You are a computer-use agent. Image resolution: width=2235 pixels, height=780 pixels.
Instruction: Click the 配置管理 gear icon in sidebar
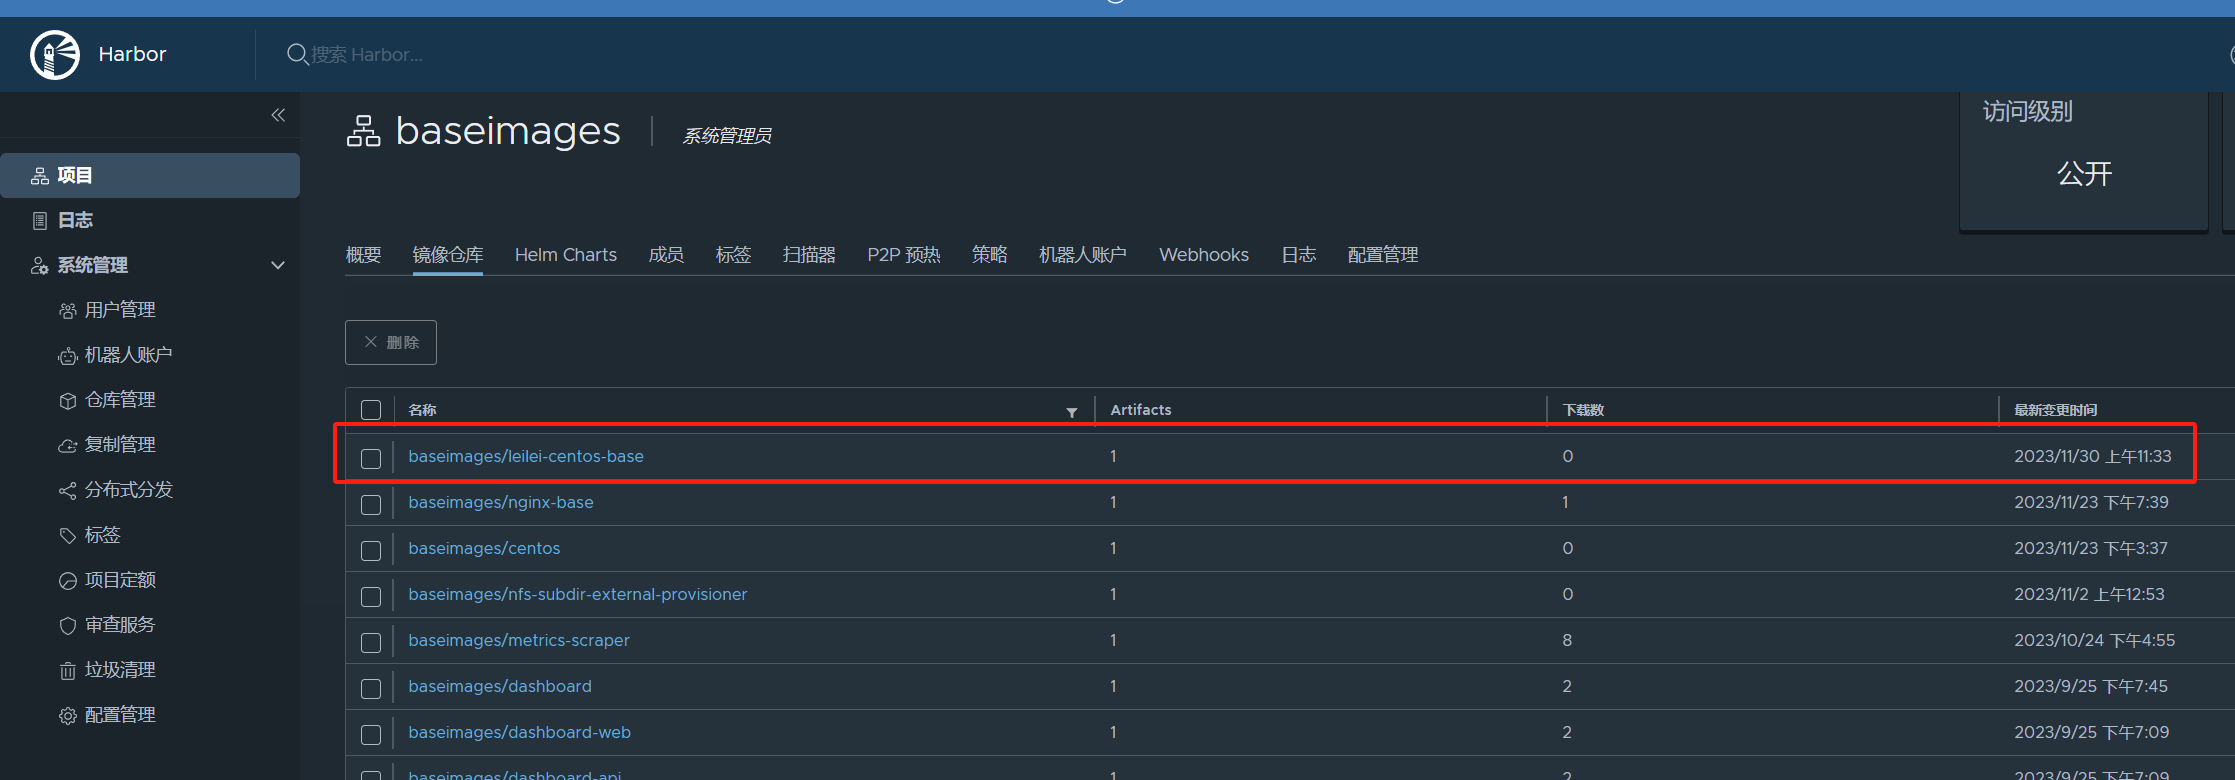coord(68,716)
